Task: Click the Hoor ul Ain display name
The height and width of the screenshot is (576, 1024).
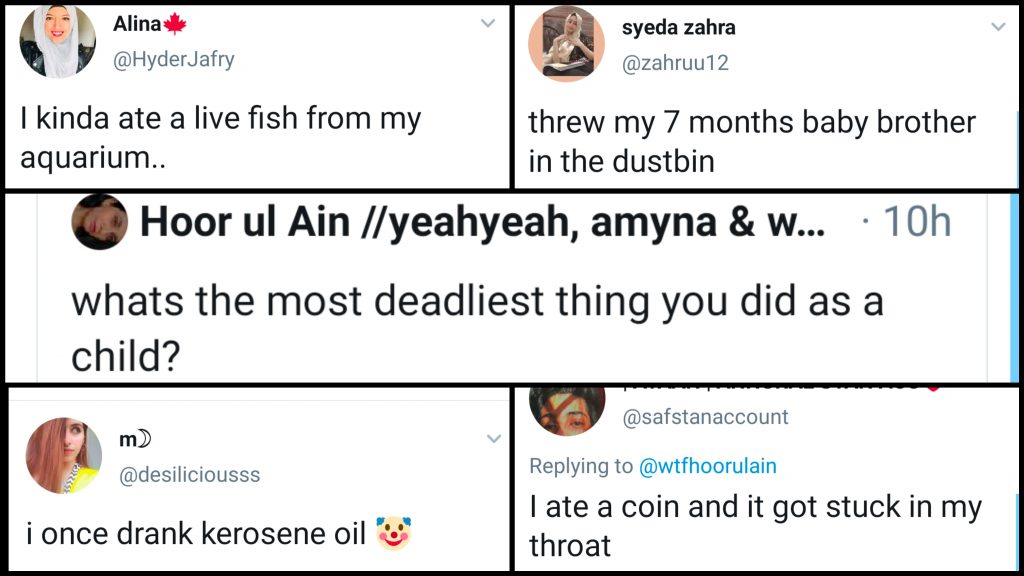Action: (x=482, y=223)
